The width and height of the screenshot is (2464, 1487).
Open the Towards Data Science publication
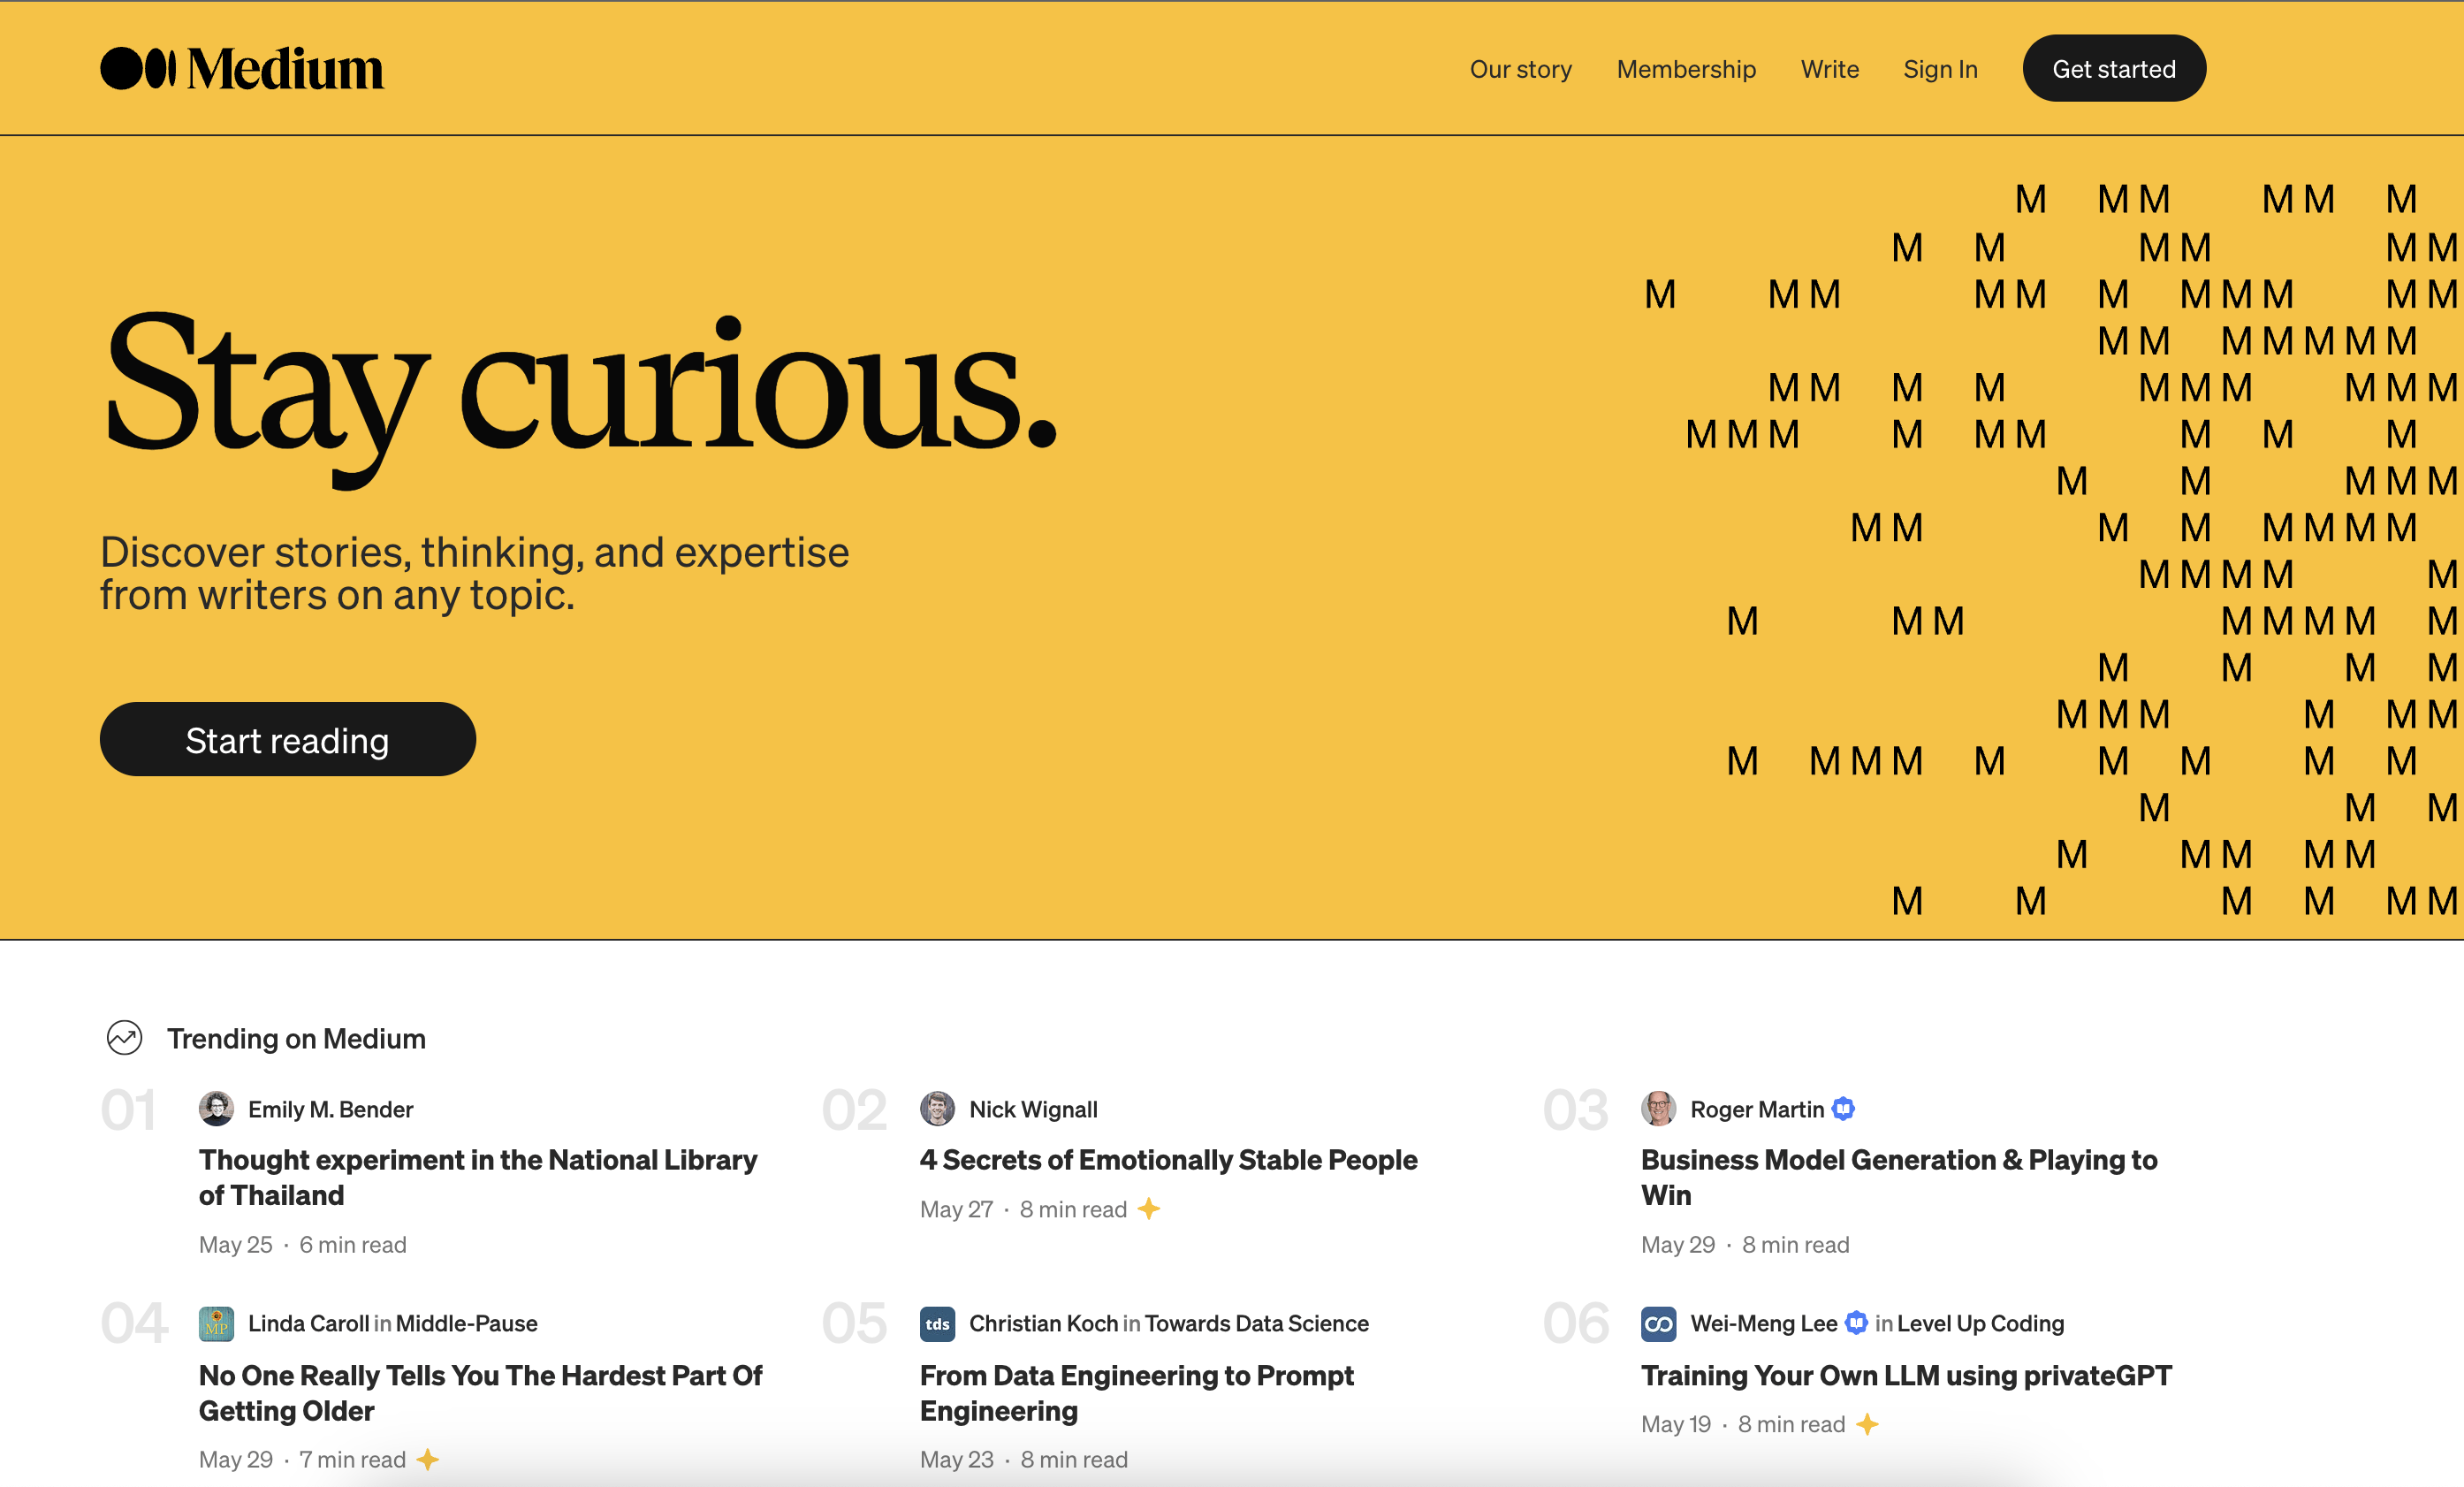[x=1256, y=1323]
